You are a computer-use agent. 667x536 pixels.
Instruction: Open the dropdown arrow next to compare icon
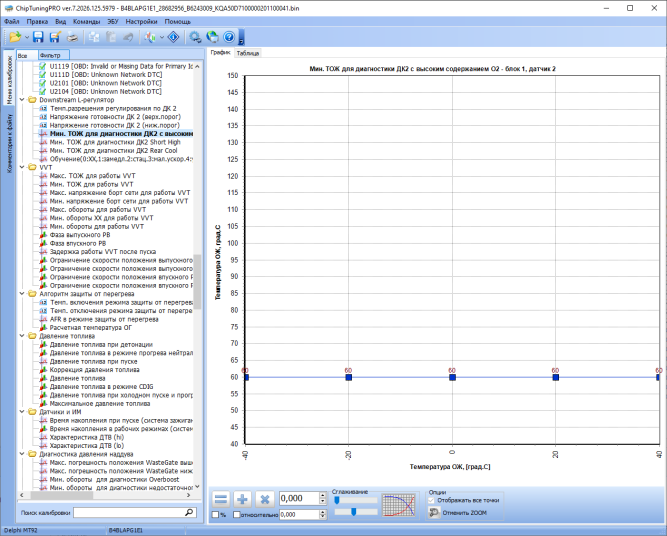coord(161,37)
